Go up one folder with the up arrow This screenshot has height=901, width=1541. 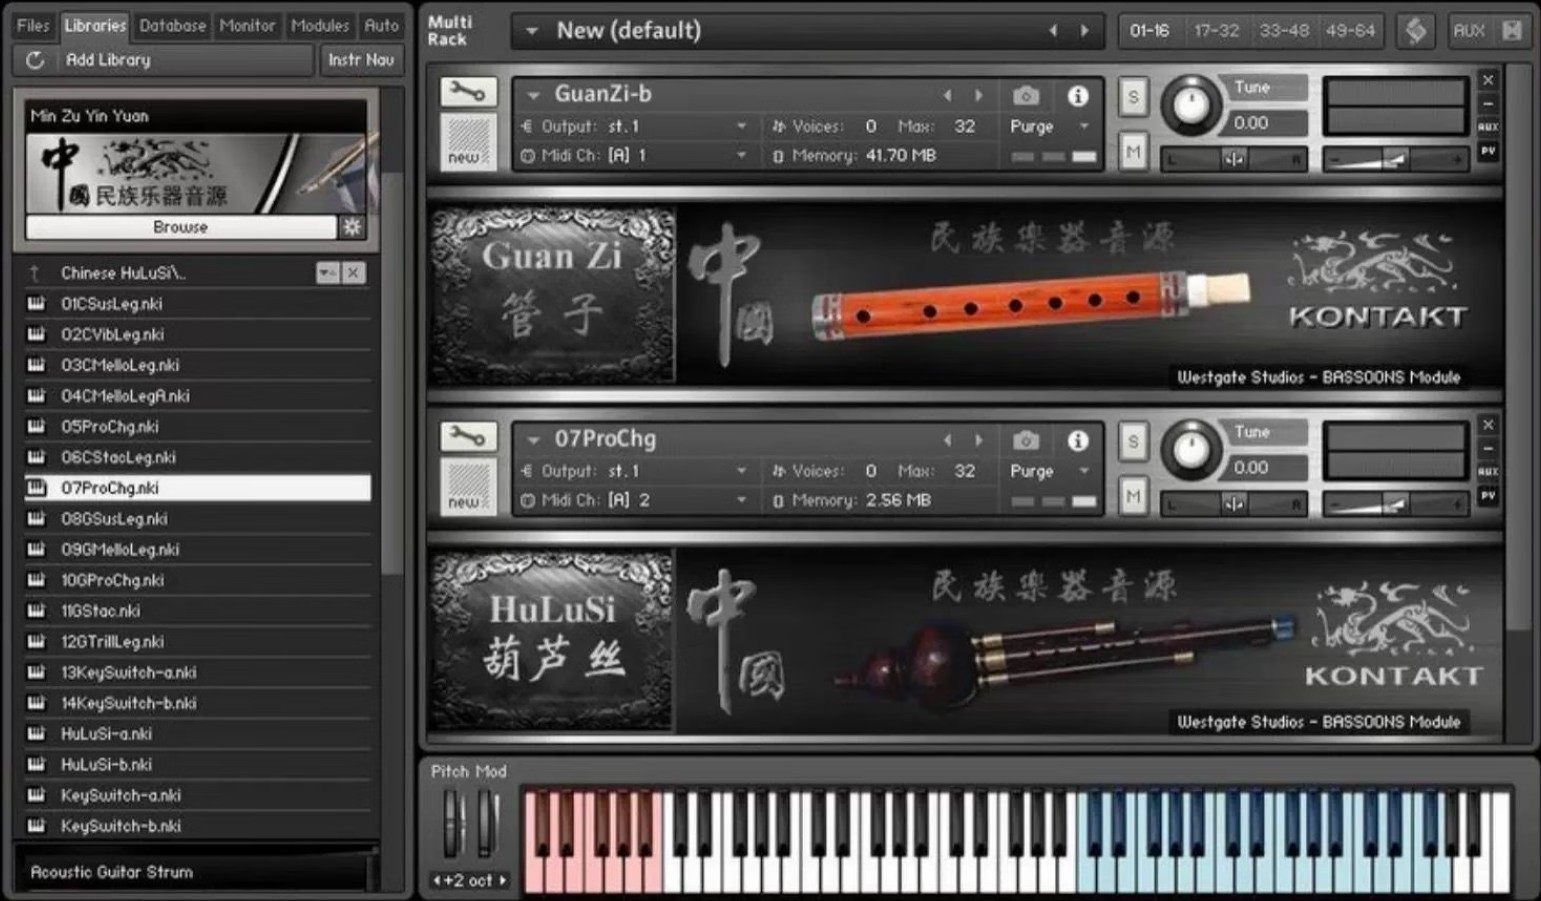(x=36, y=273)
